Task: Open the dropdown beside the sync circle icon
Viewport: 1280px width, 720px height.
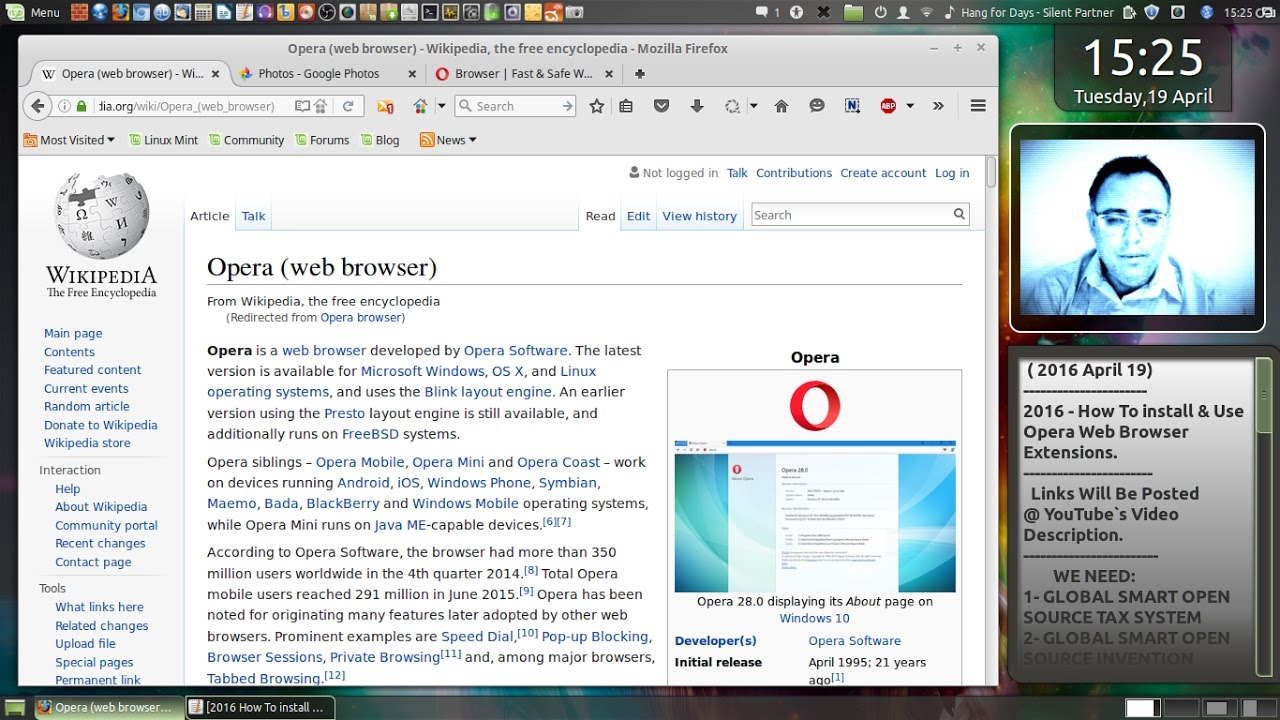Action: [x=754, y=106]
